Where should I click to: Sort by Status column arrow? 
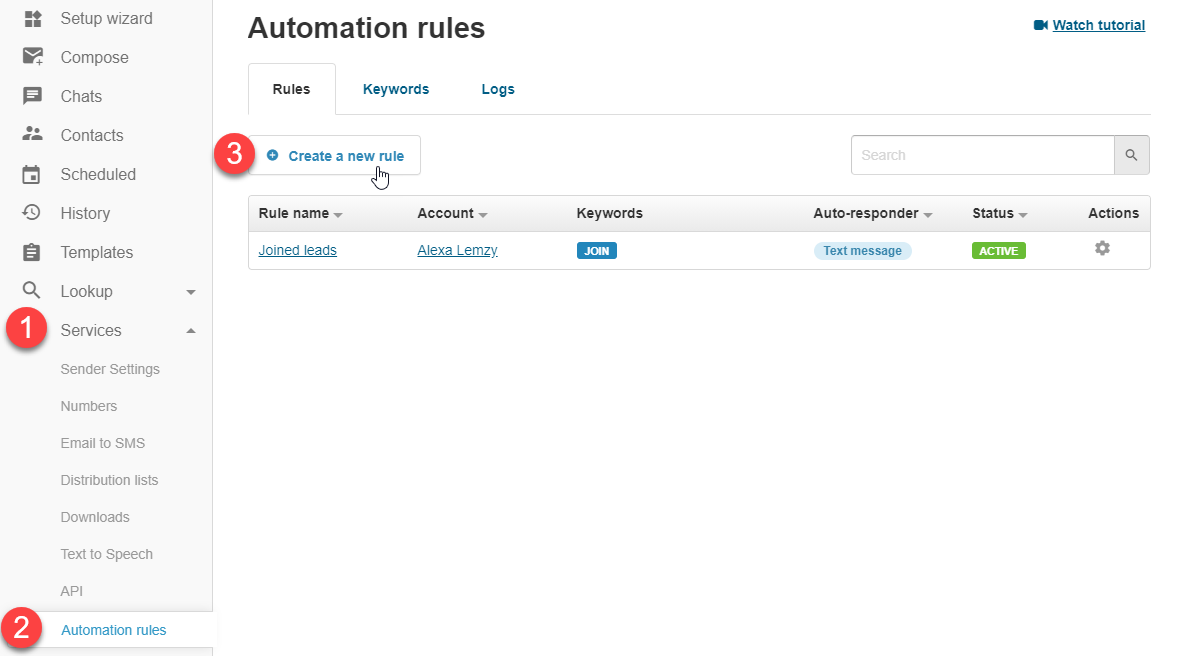(x=1023, y=215)
